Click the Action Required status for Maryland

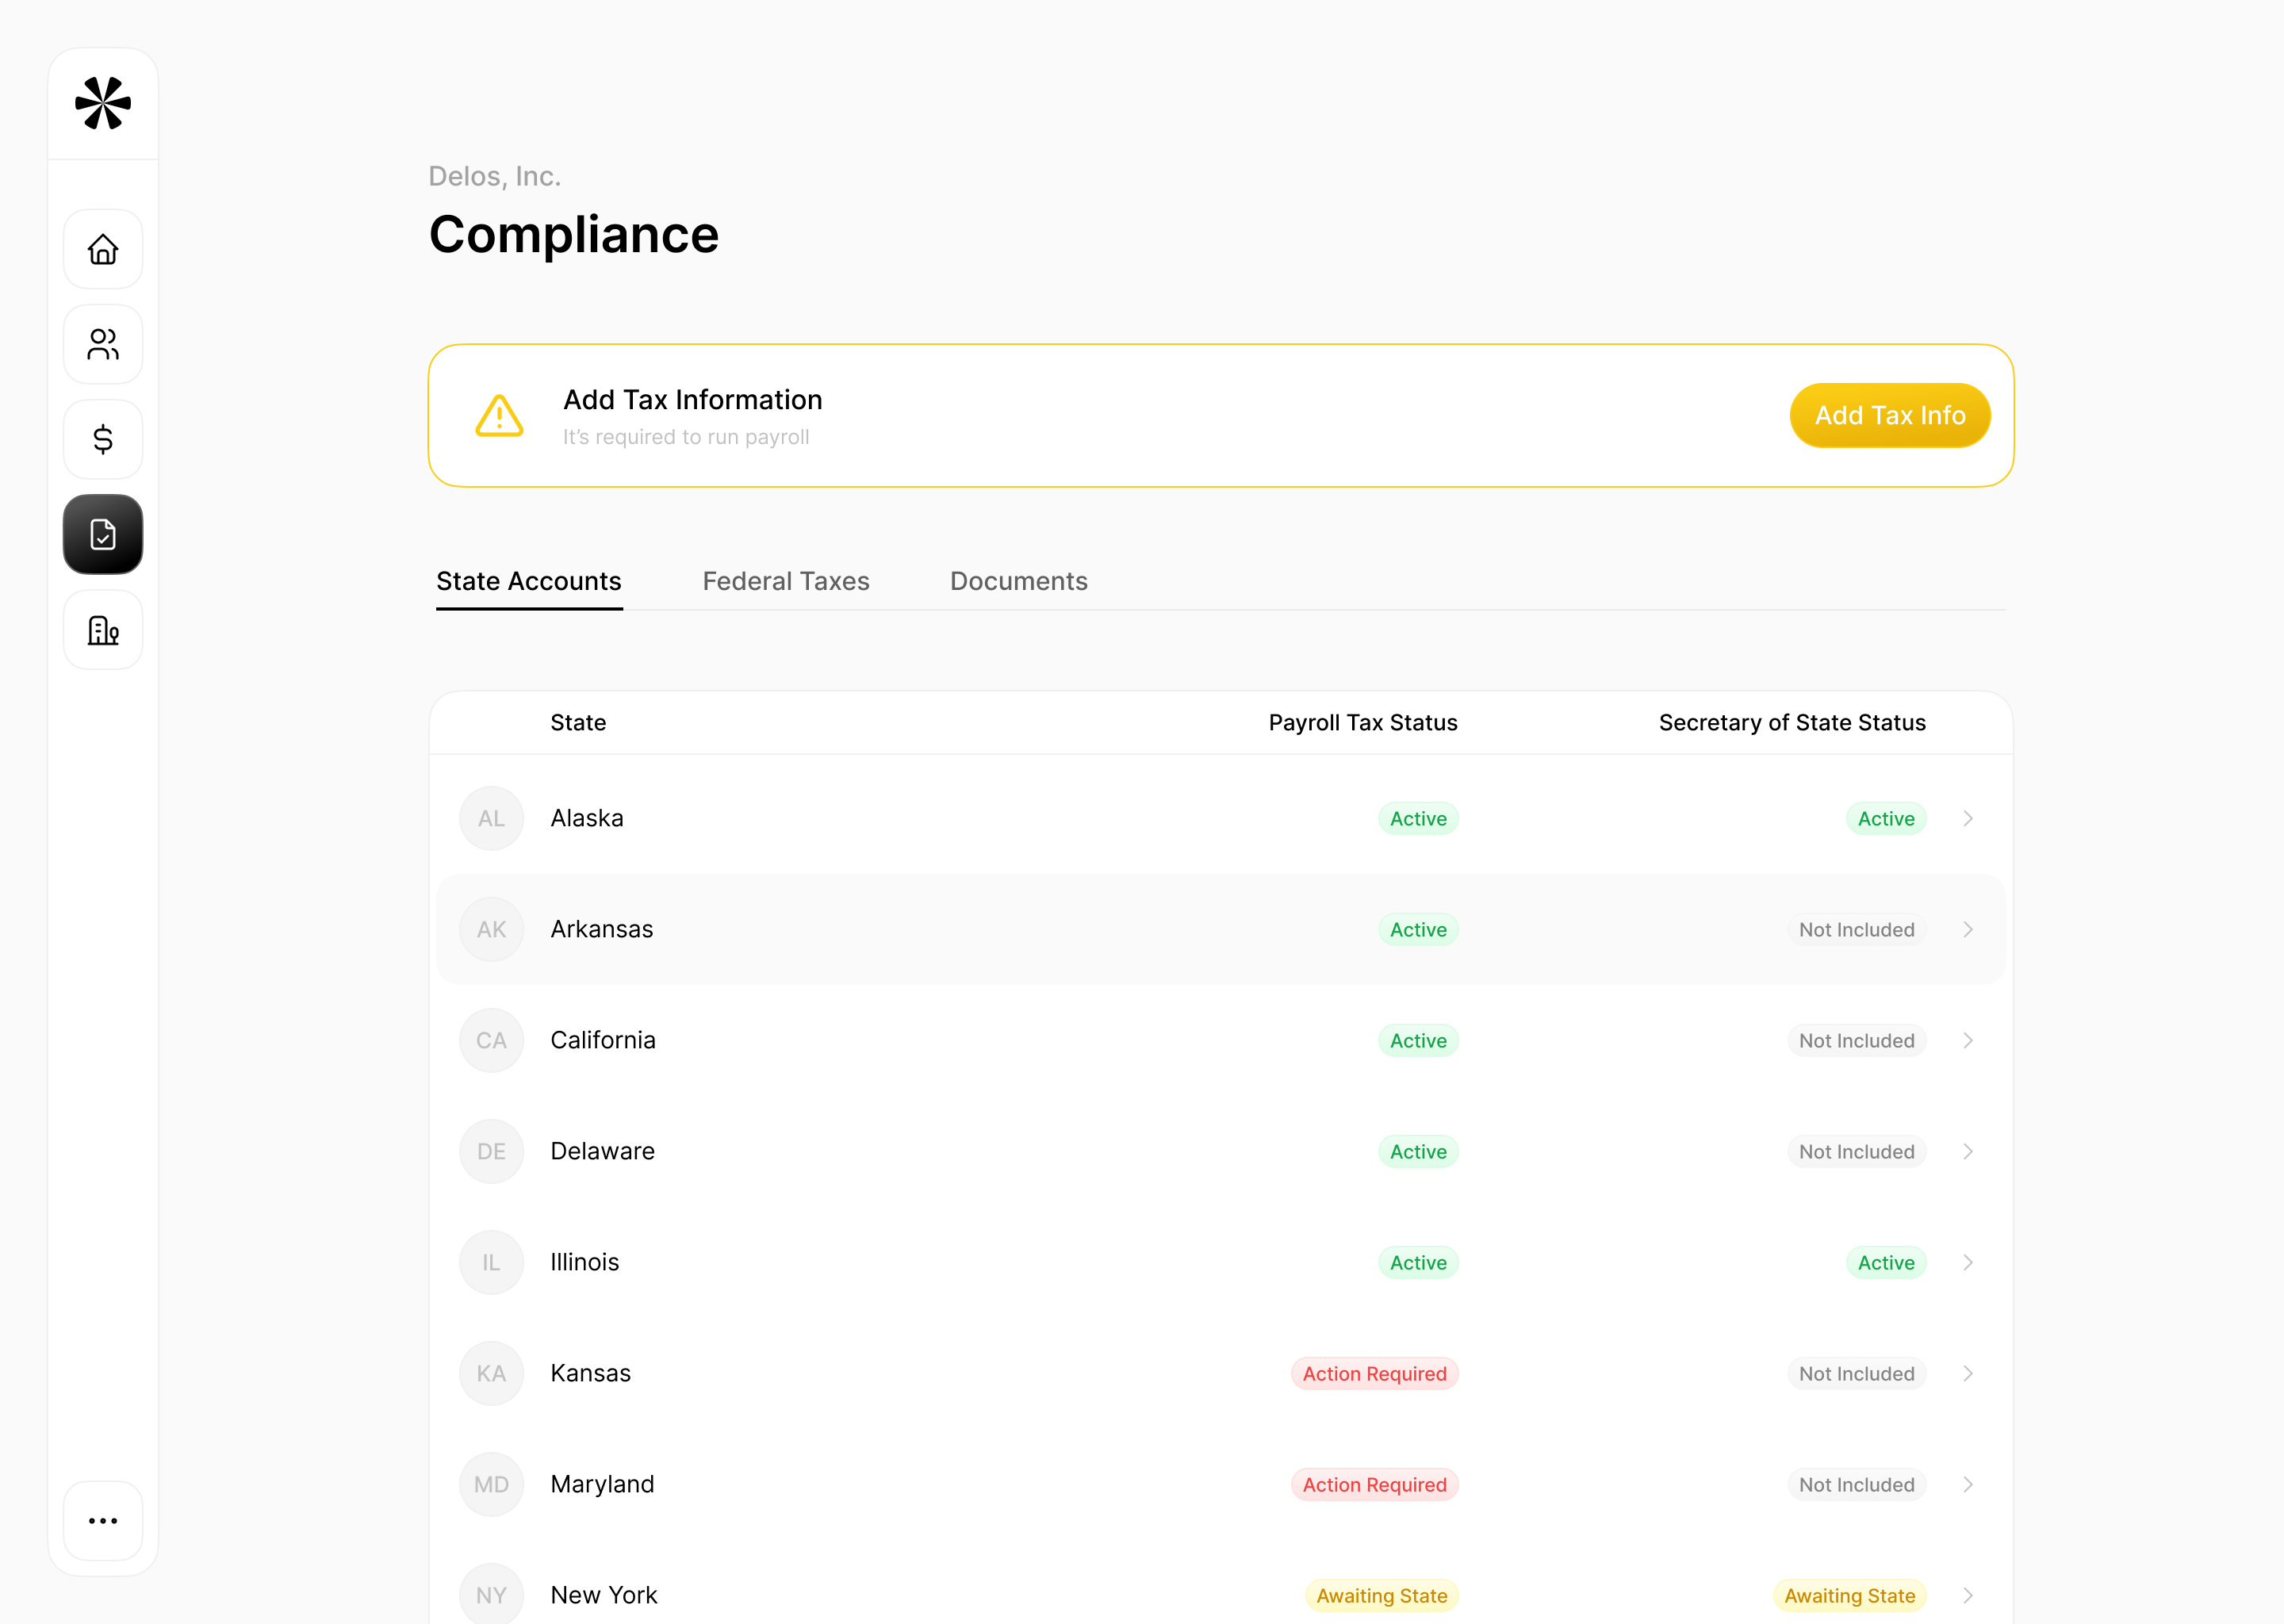[x=1374, y=1484]
